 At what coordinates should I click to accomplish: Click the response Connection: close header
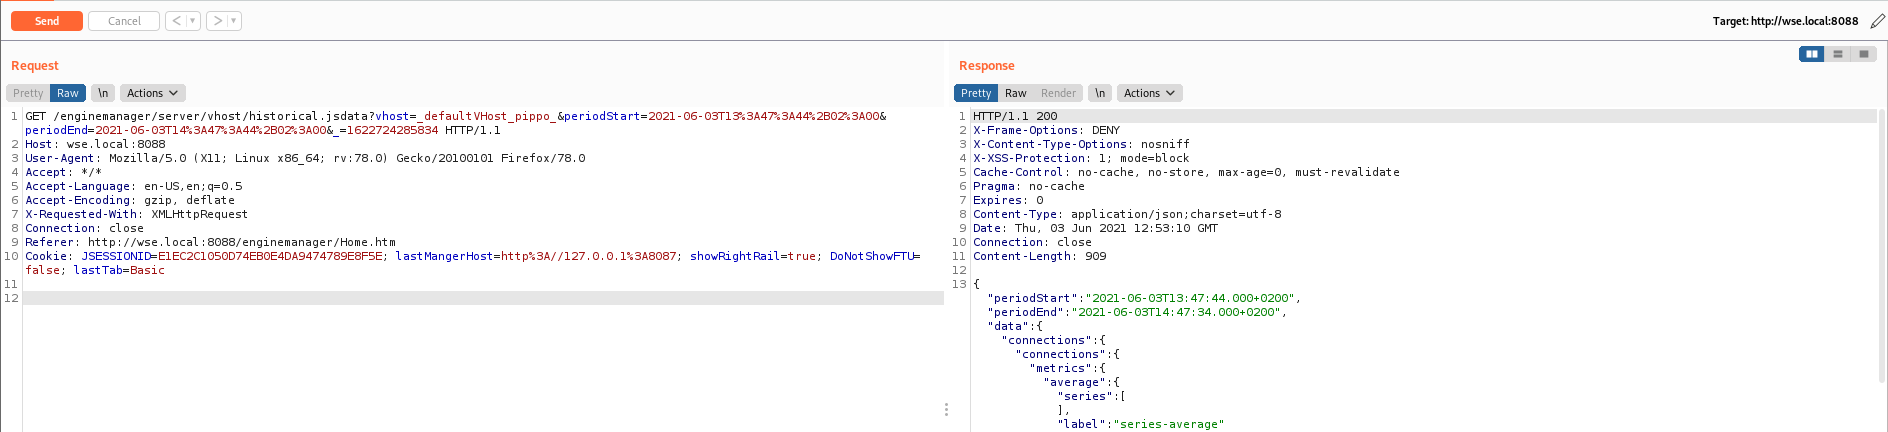[x=1032, y=242]
